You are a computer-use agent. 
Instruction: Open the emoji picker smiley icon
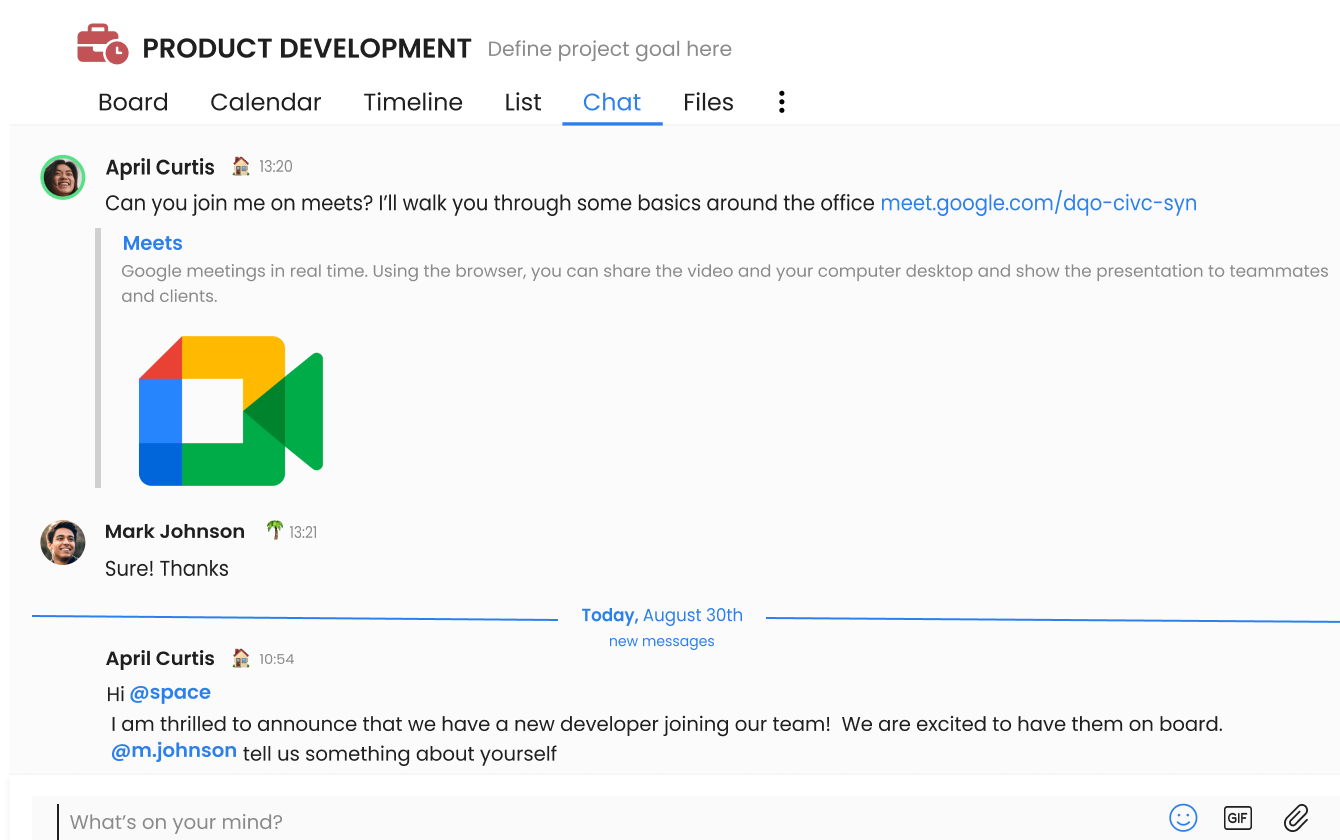point(1183,818)
